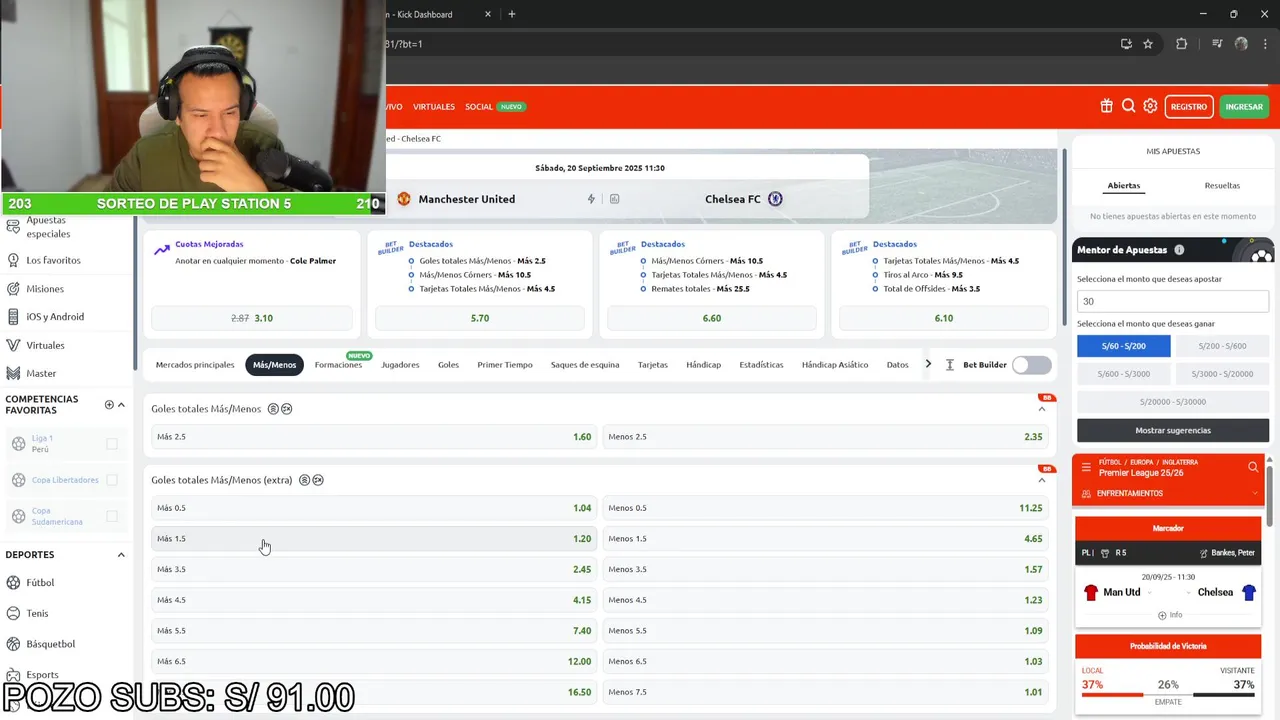1280x720 pixels.
Task: Click the Los favoritos medal icon
Action: (13, 260)
